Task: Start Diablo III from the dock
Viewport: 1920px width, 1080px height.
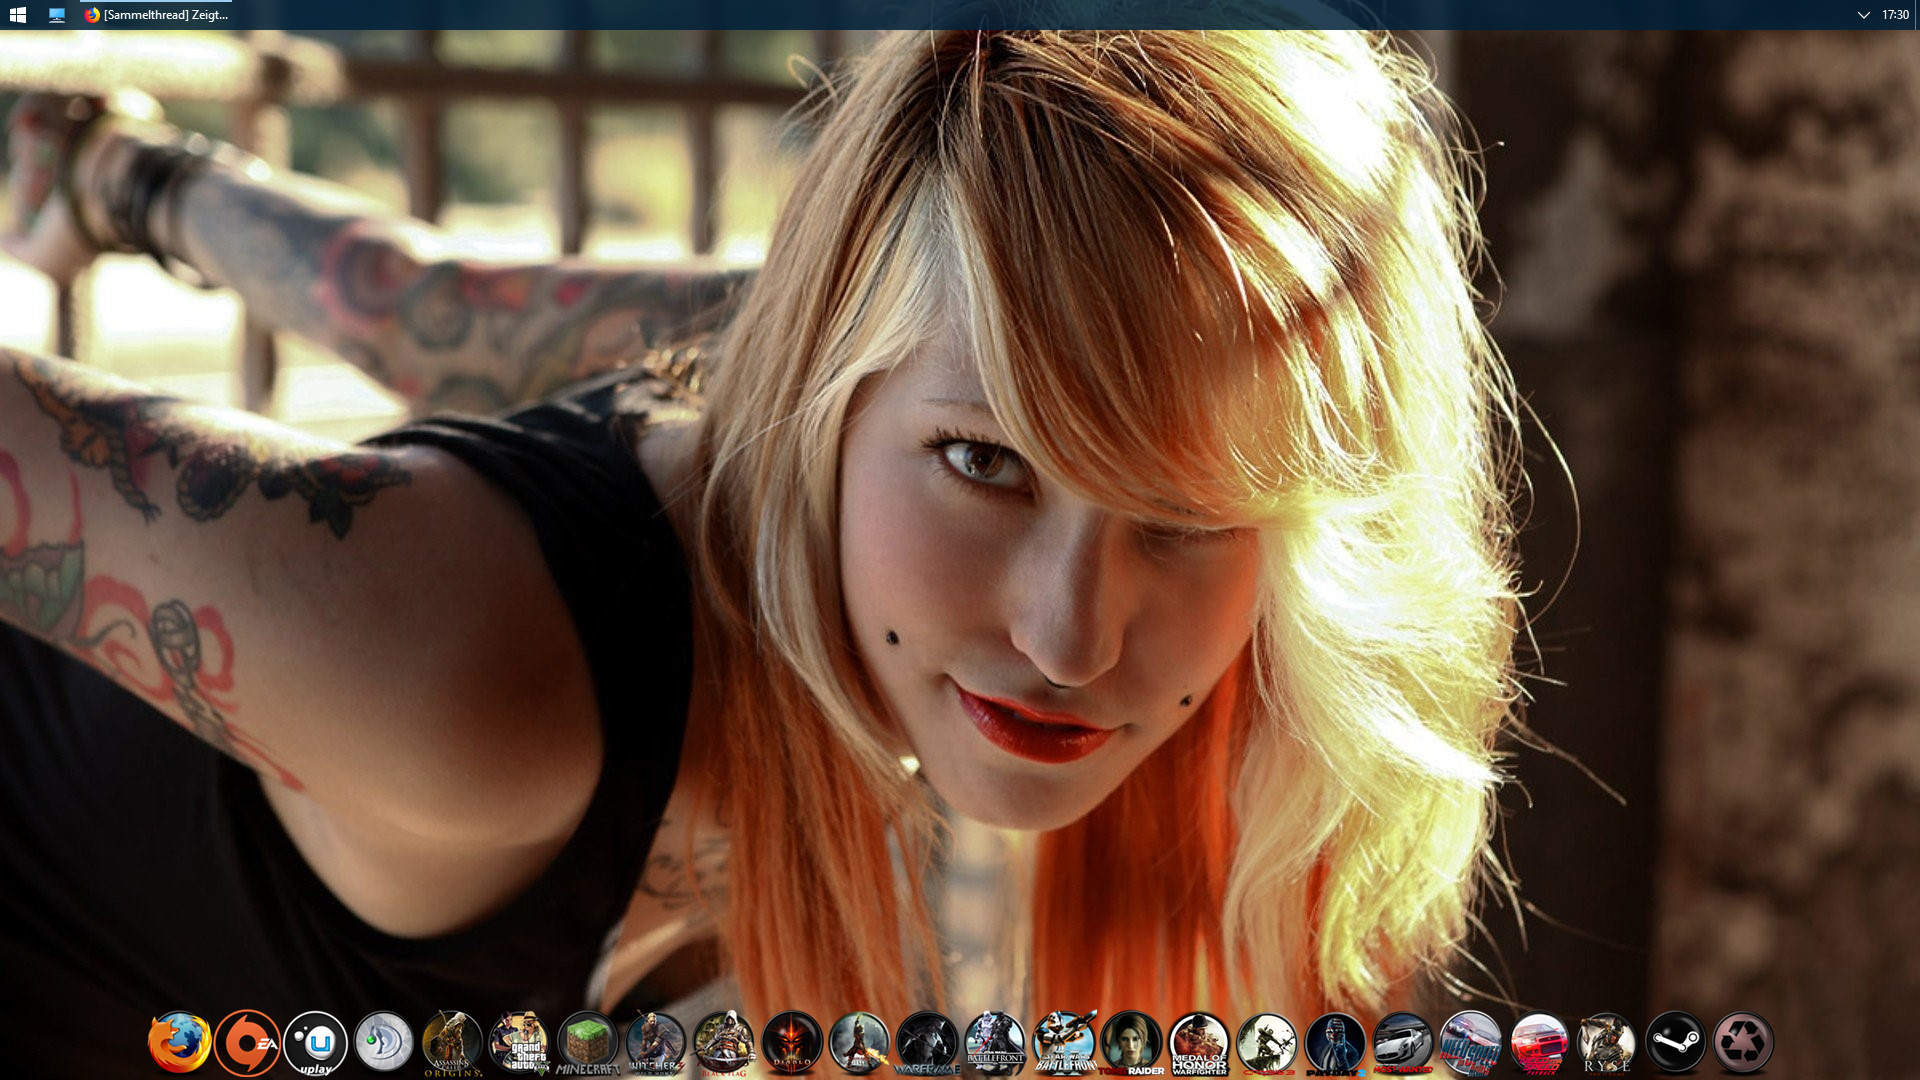Action: coord(792,1043)
